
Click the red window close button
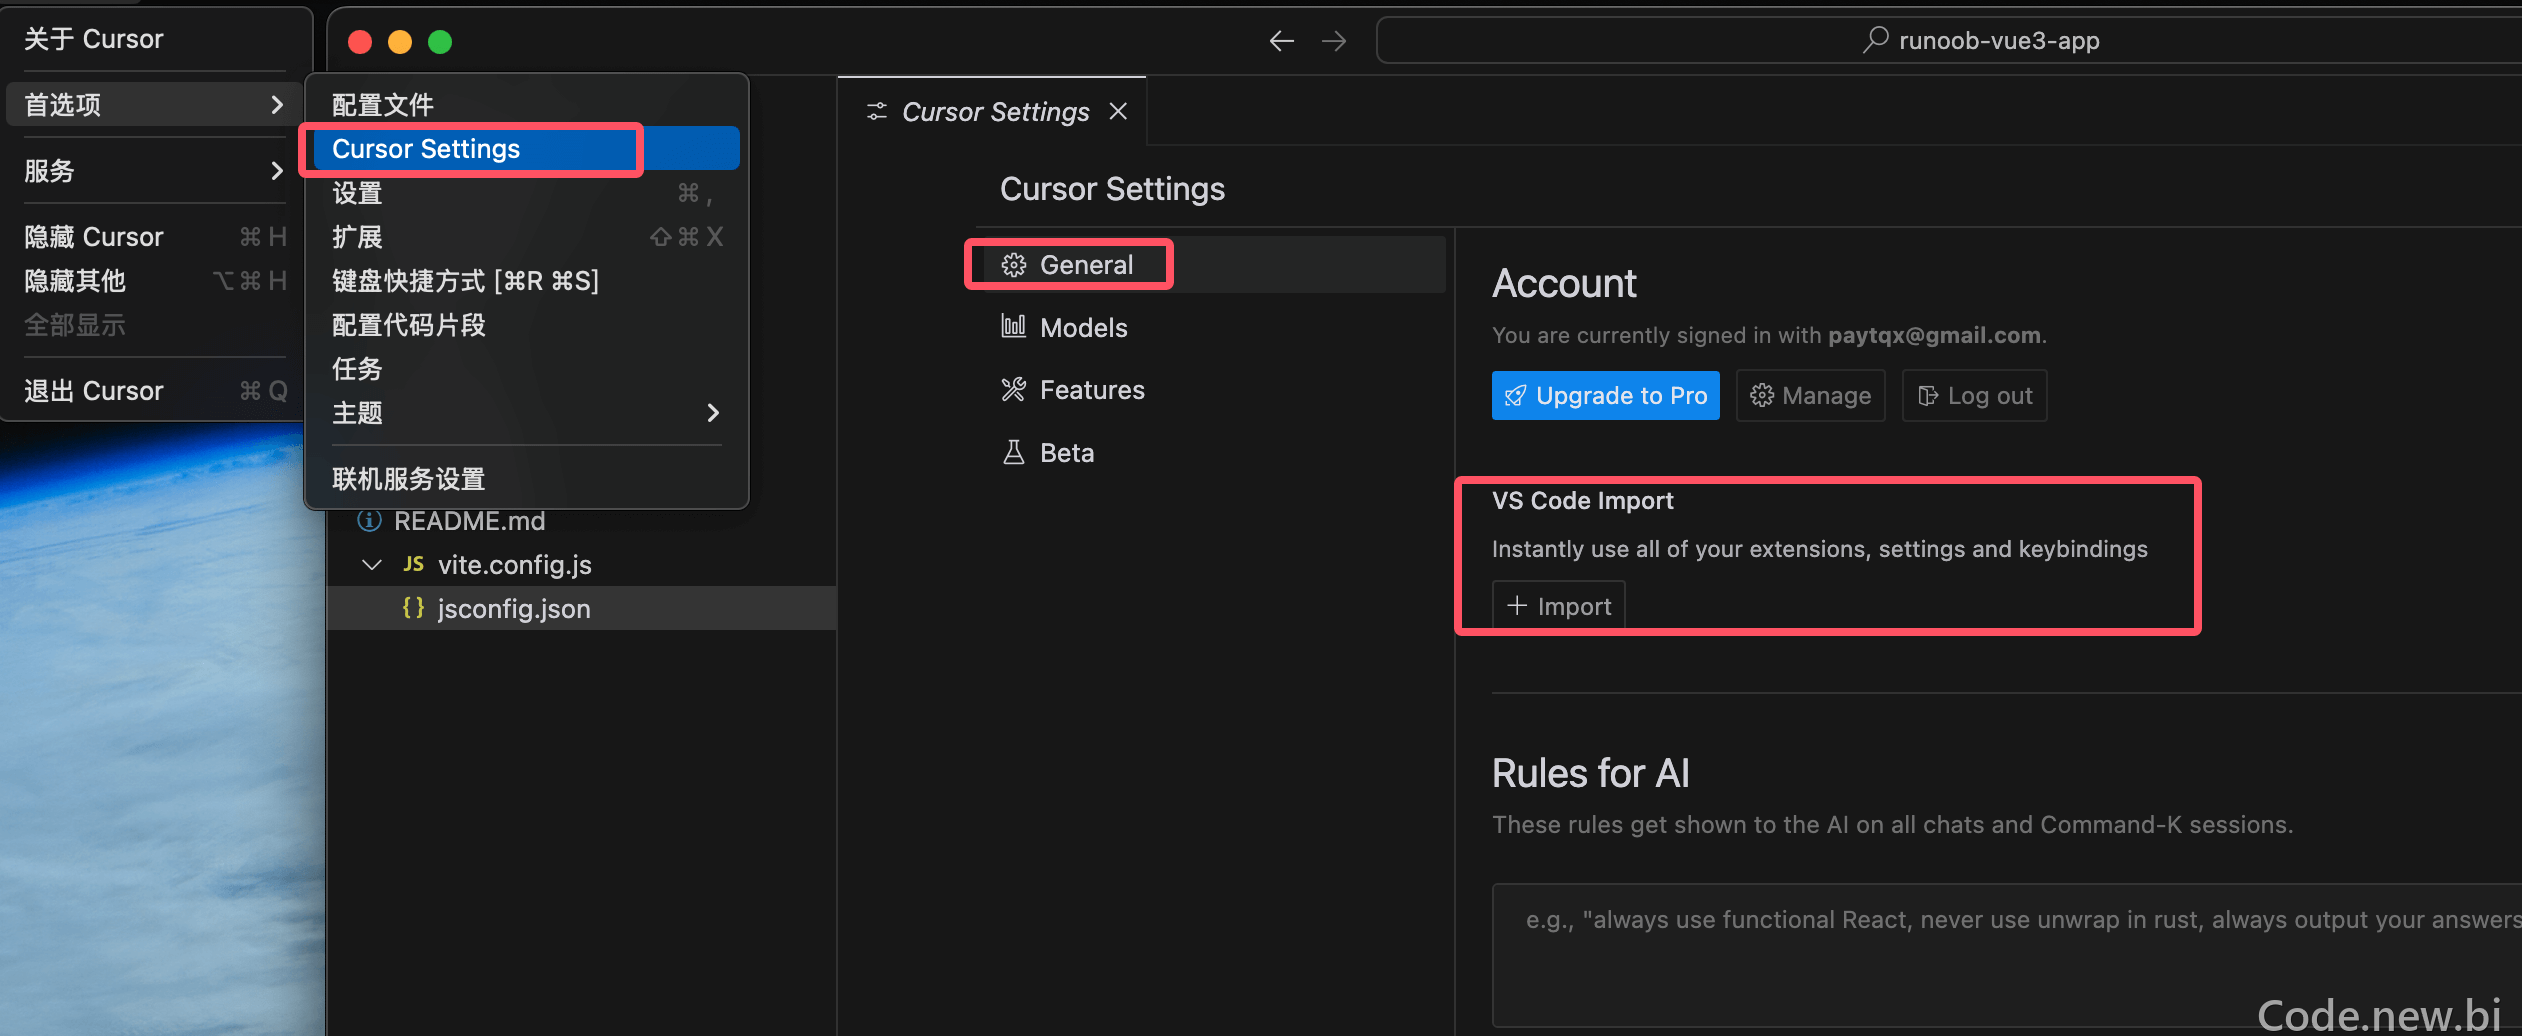(x=360, y=42)
